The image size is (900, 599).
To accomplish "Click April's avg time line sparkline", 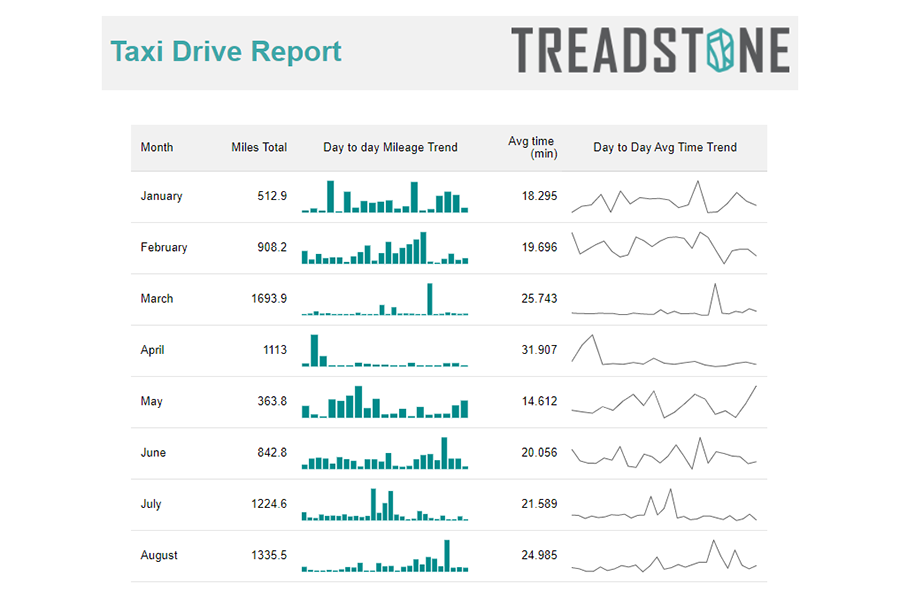I will point(664,350).
